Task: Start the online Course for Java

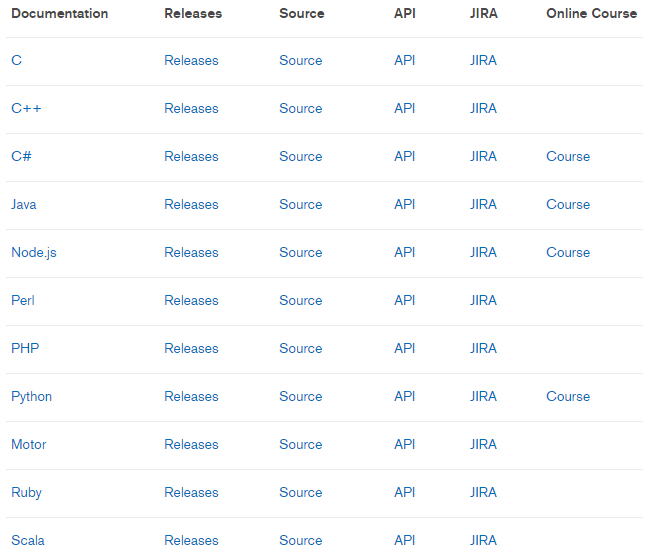Action: 568,205
